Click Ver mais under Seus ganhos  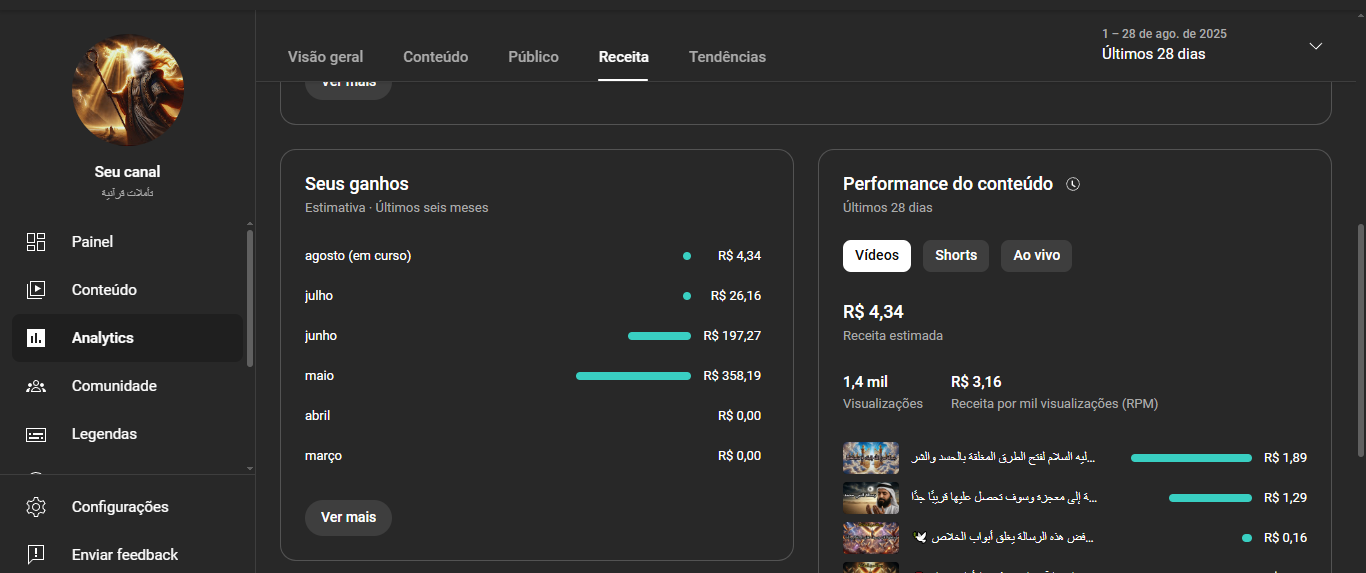348,517
